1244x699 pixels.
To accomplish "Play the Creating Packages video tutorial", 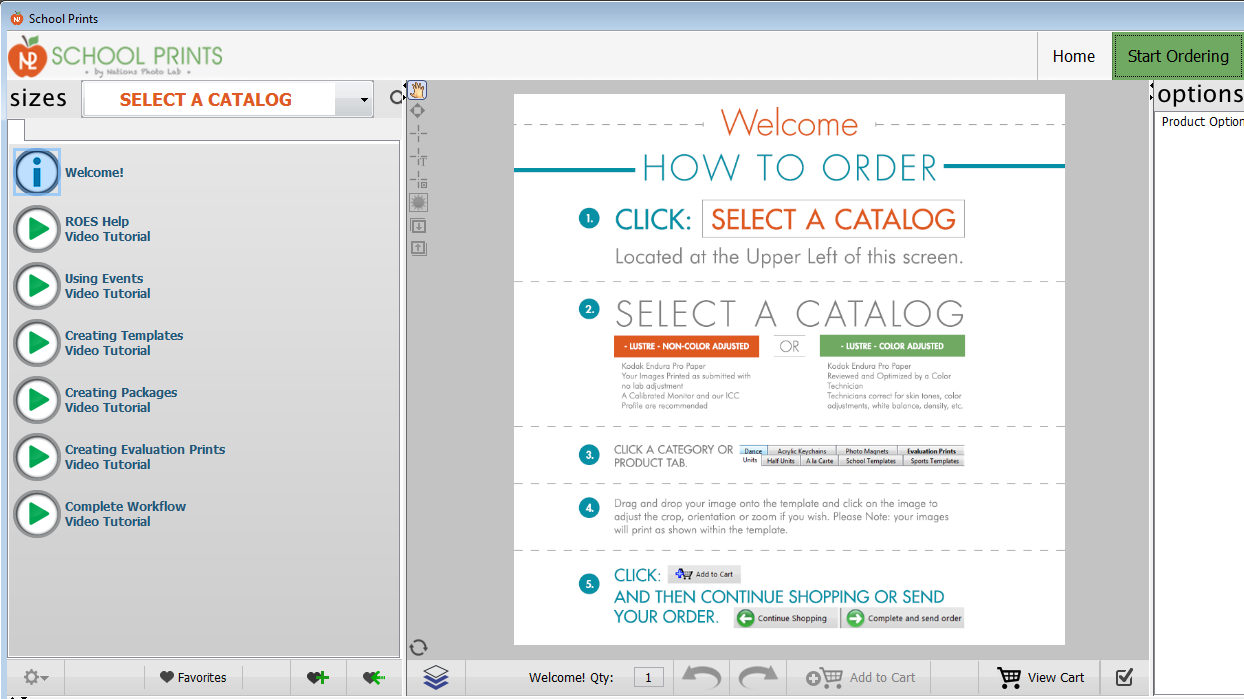I will [37, 400].
